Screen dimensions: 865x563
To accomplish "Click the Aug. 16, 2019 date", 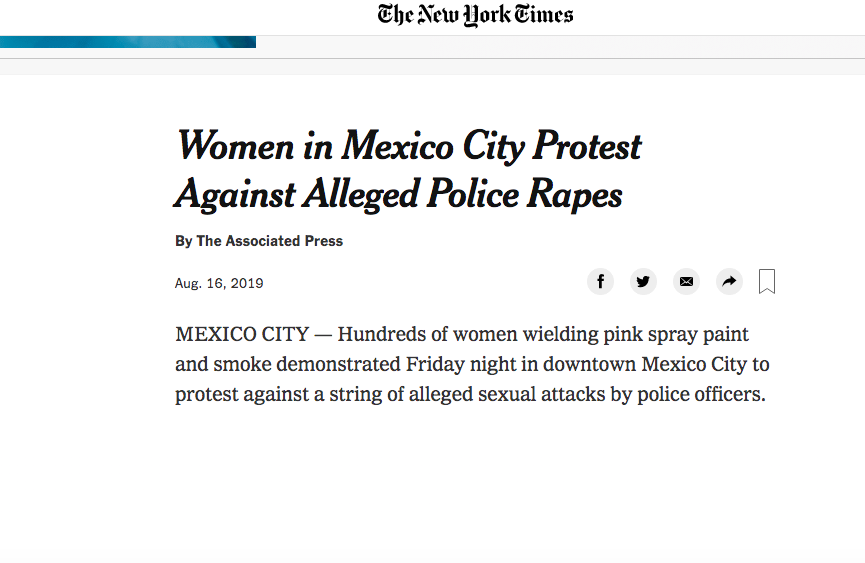I will click(219, 283).
